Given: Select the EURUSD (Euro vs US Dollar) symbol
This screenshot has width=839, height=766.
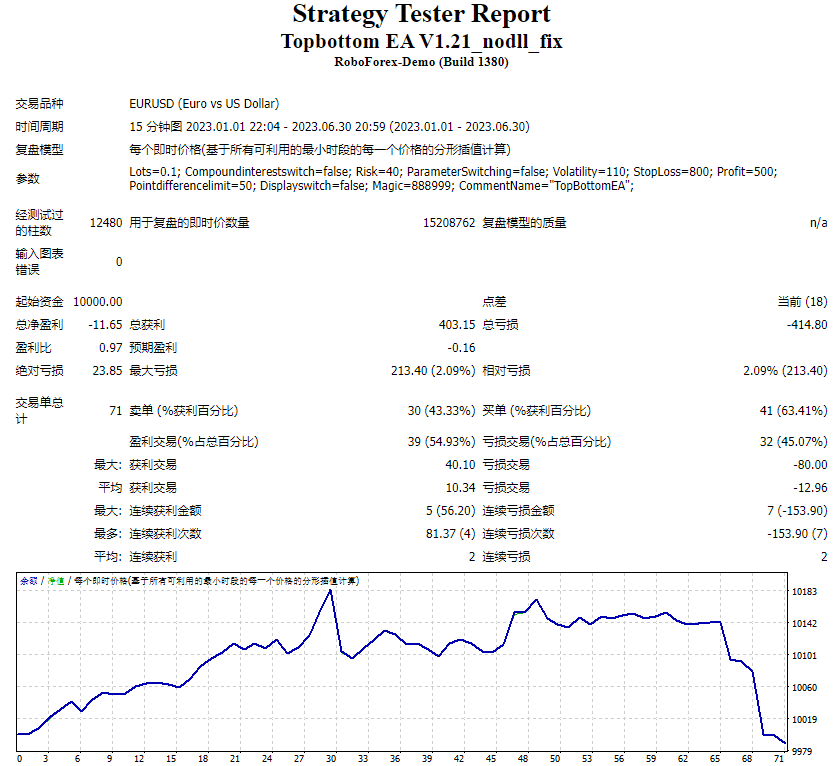Looking at the screenshot, I should click(x=204, y=103).
